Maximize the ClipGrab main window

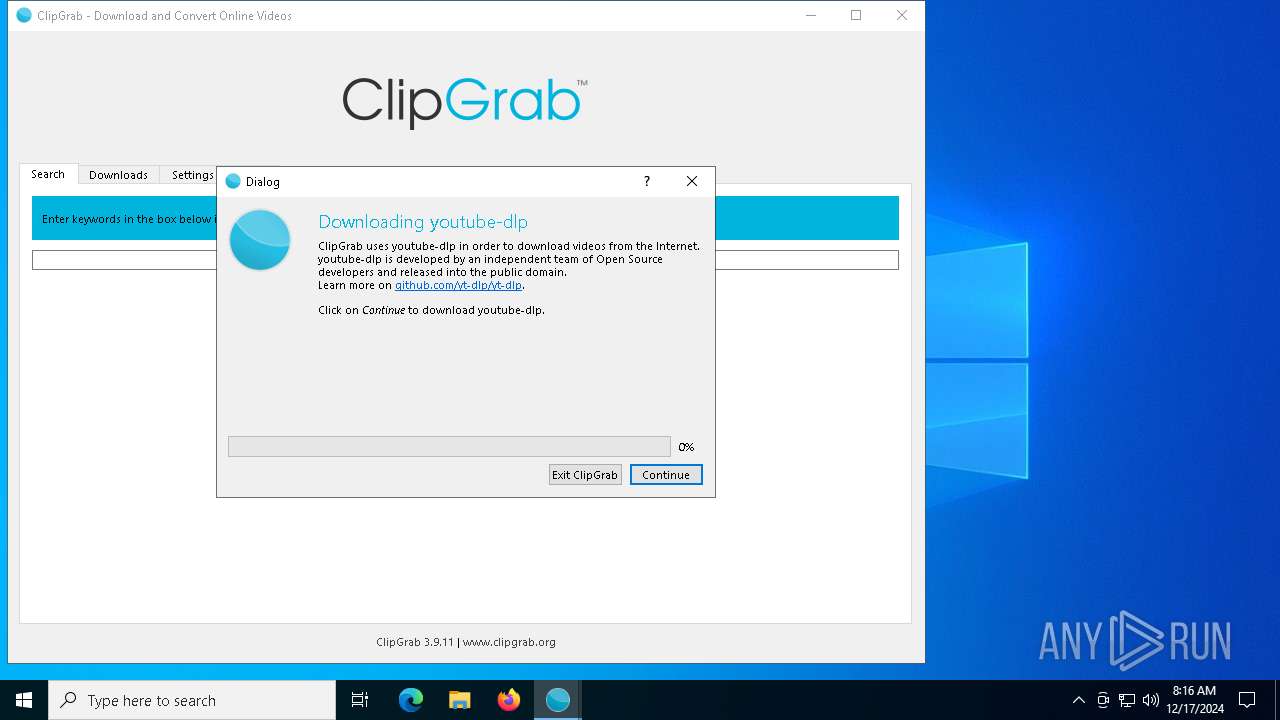coord(856,15)
